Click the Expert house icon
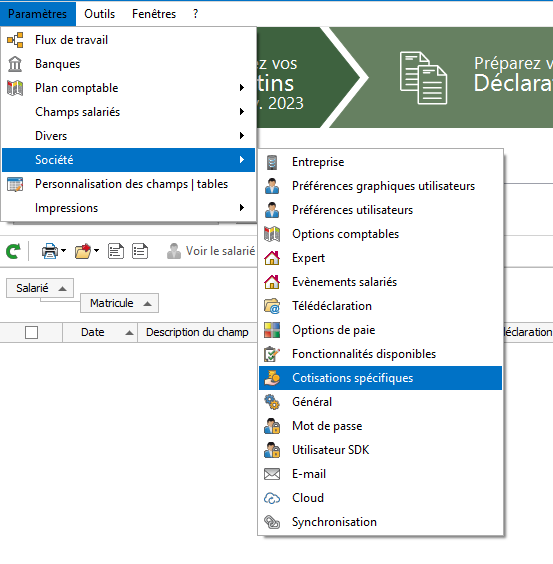553x564 pixels. point(272,258)
